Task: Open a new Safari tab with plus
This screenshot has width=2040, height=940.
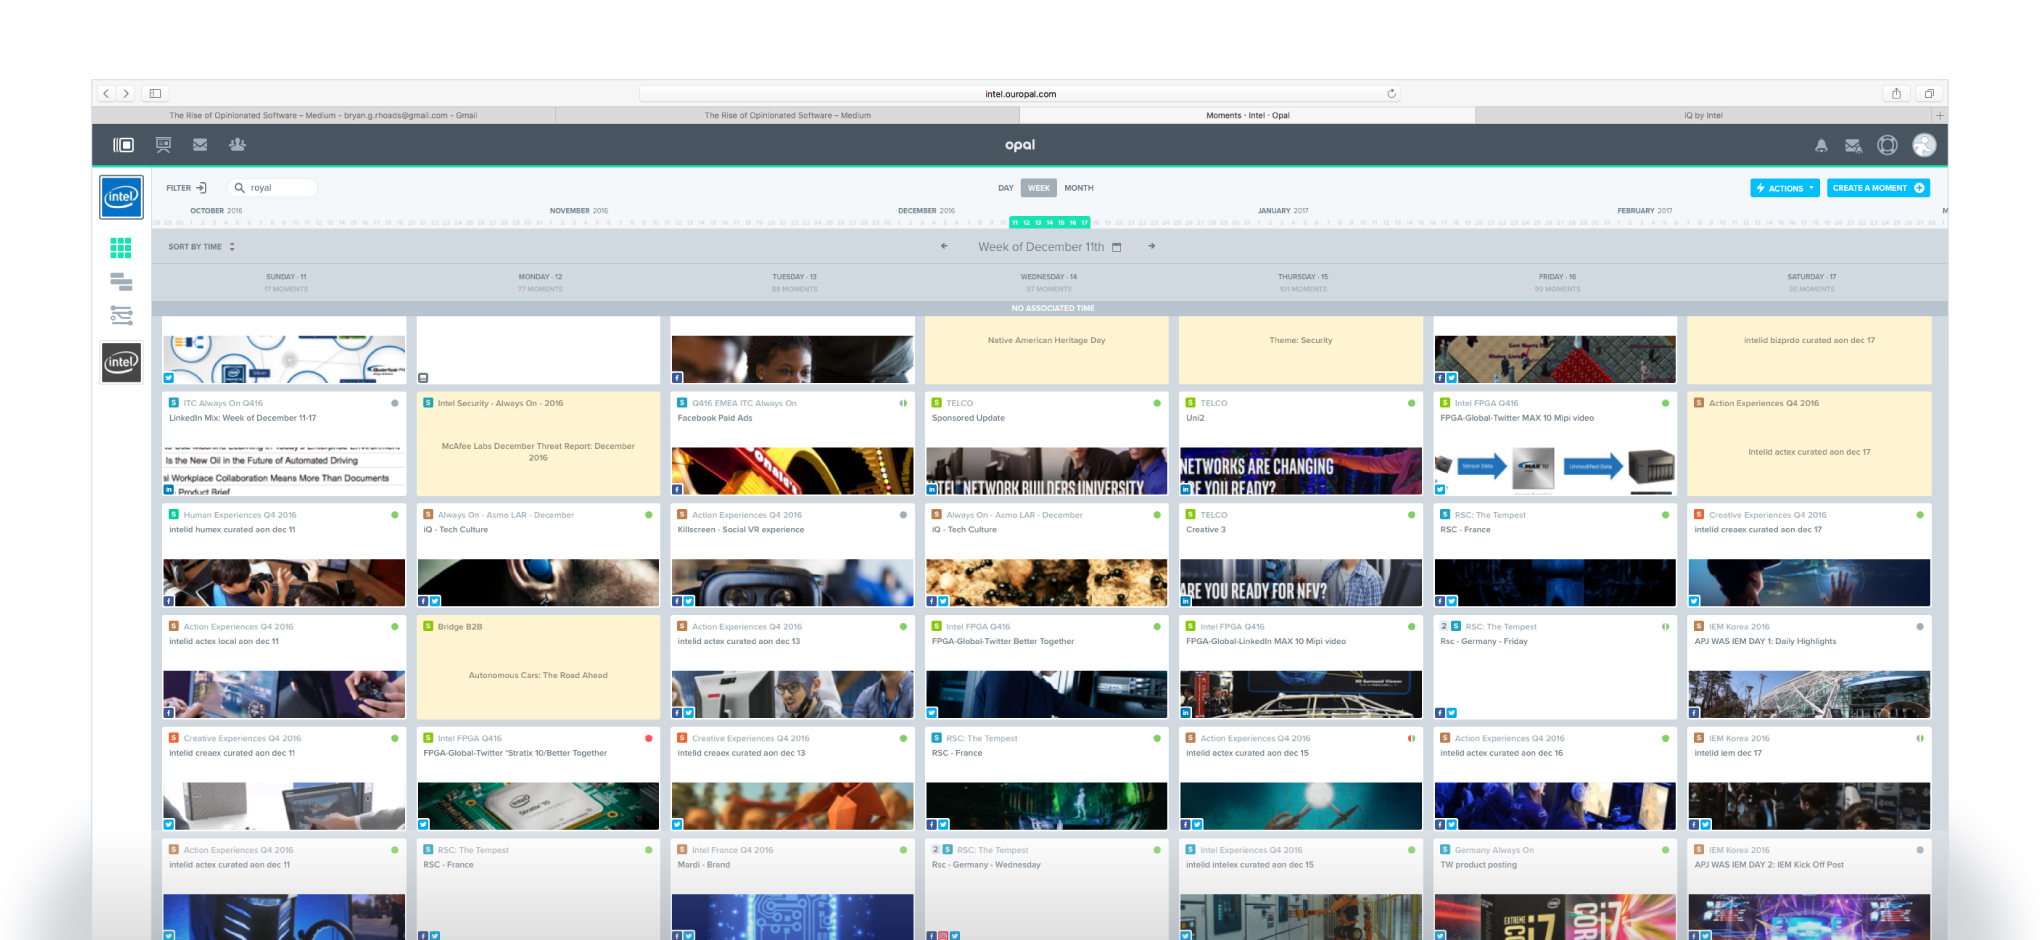Action: [x=1940, y=115]
